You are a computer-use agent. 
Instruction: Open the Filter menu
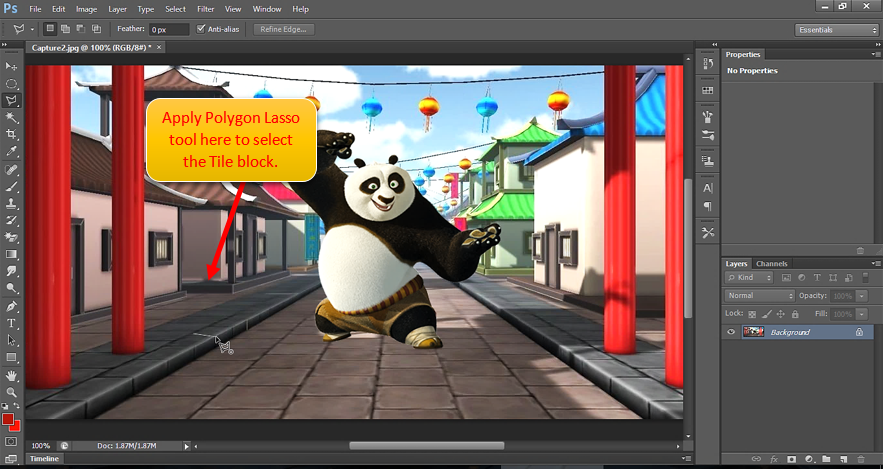206,9
